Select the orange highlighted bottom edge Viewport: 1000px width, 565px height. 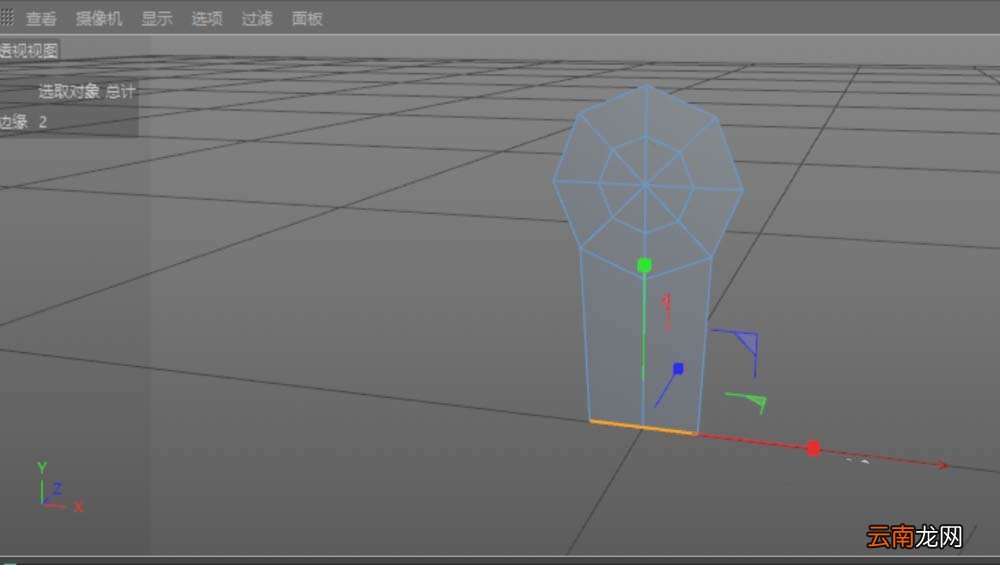pyautogui.click(x=643, y=427)
